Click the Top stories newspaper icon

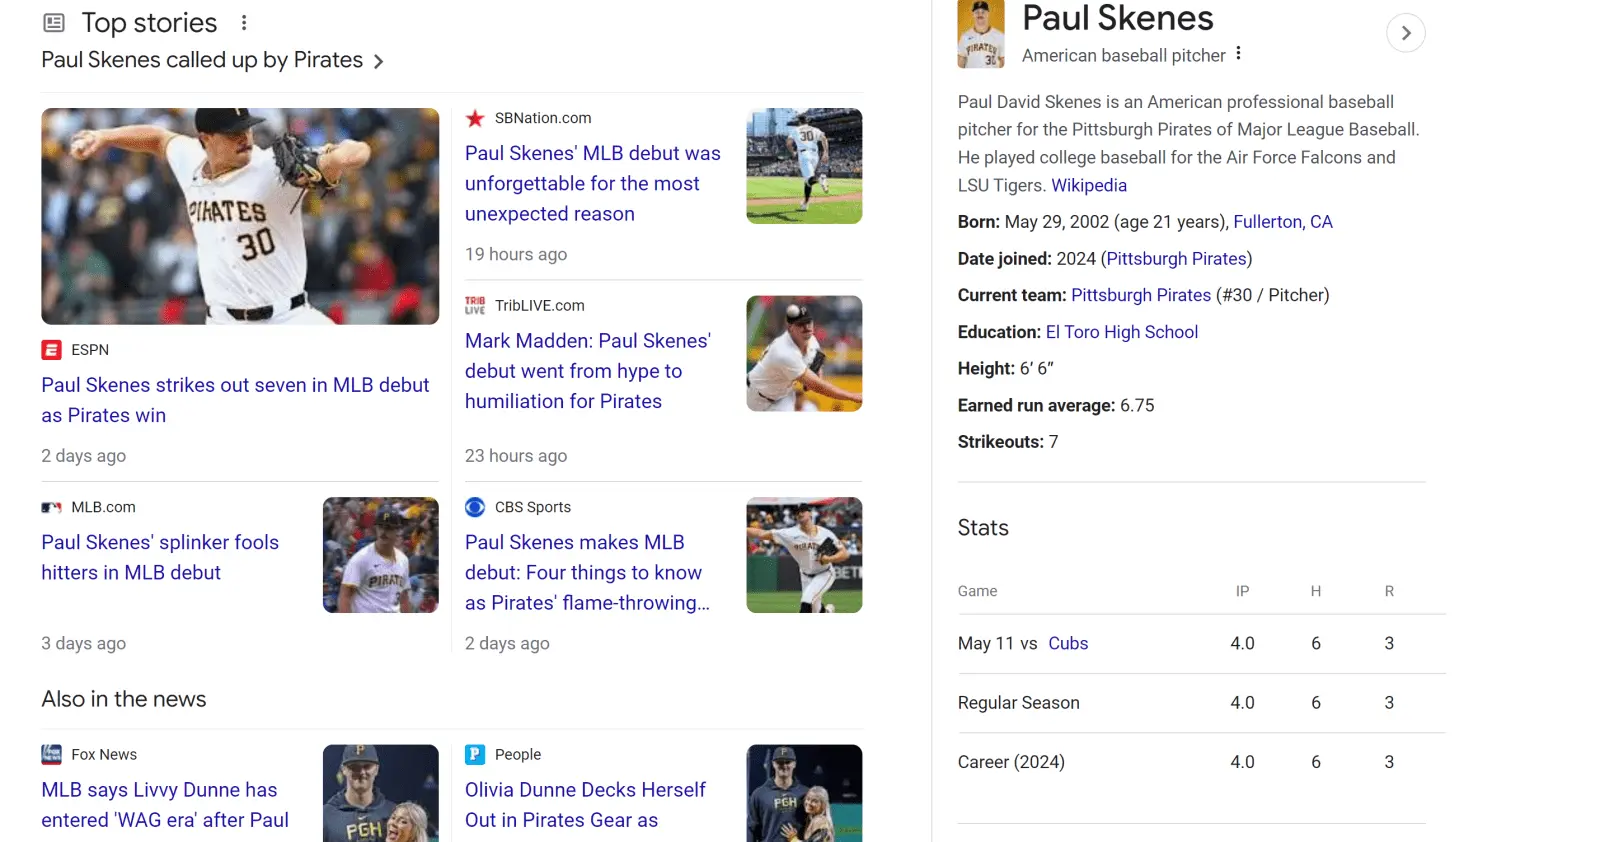54,23
